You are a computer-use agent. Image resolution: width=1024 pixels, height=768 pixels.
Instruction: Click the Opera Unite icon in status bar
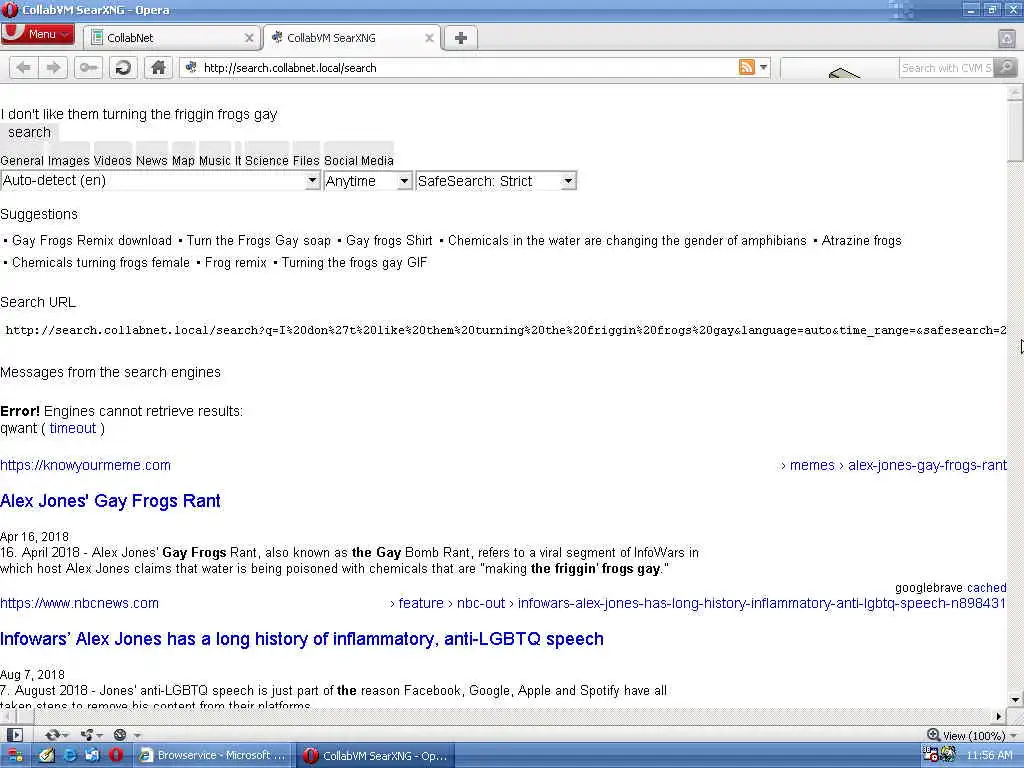point(90,735)
